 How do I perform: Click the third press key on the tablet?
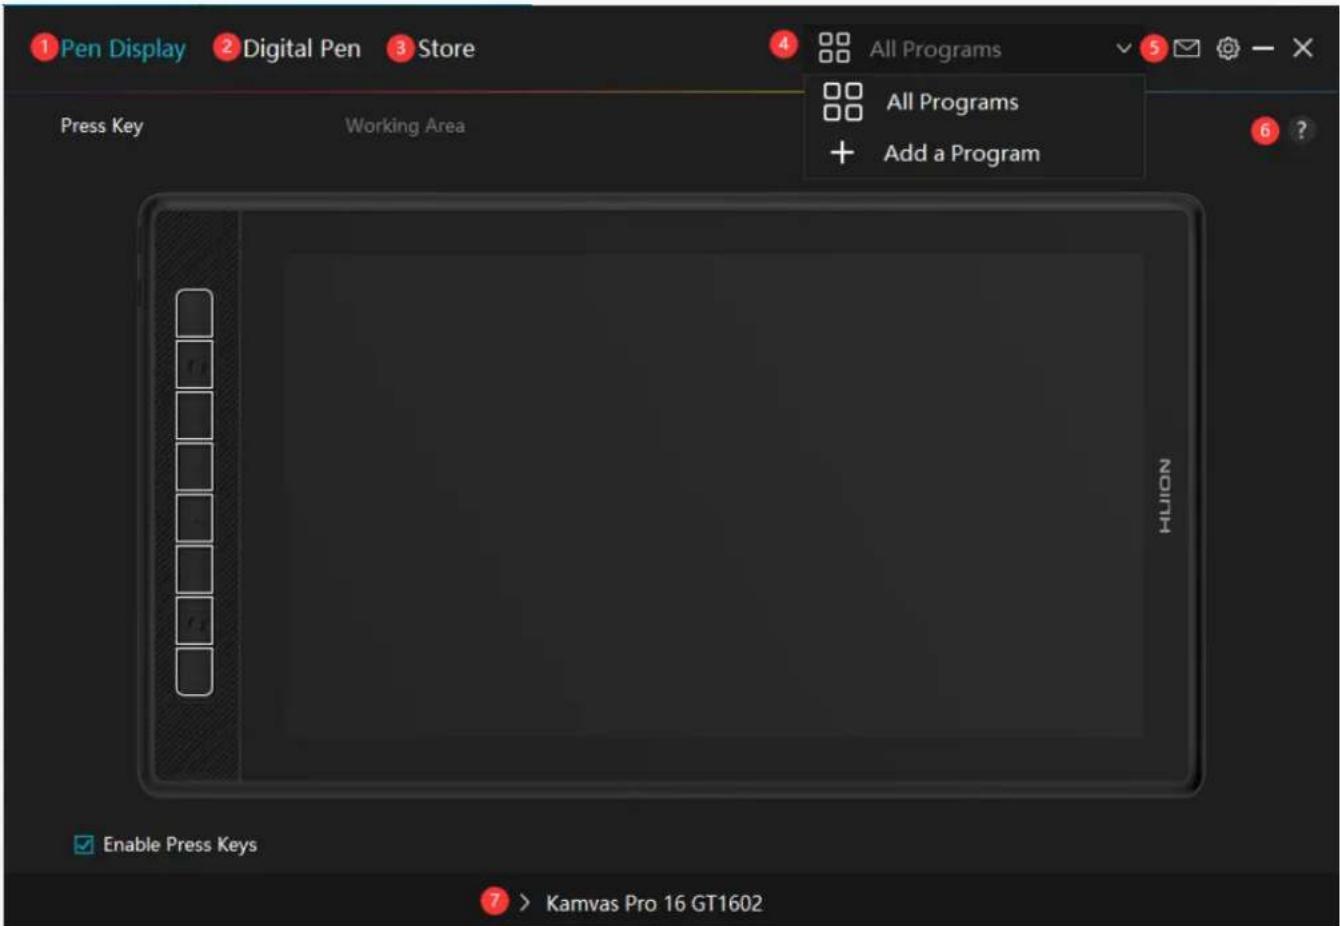pos(194,416)
